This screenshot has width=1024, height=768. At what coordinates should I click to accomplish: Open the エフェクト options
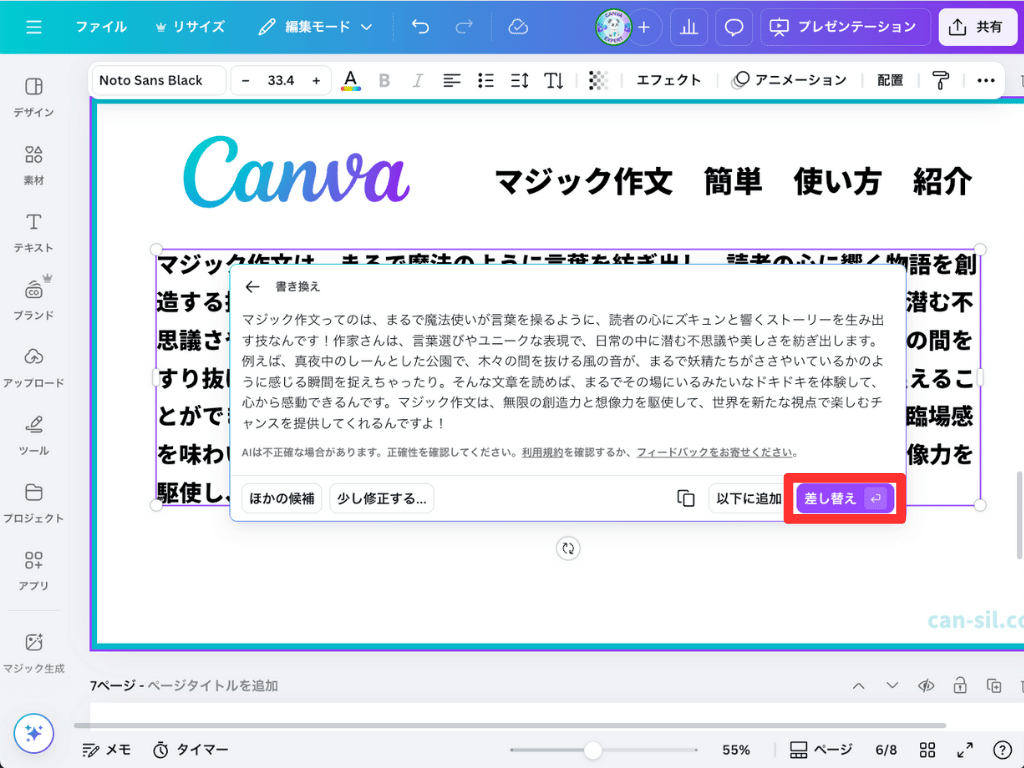point(669,80)
